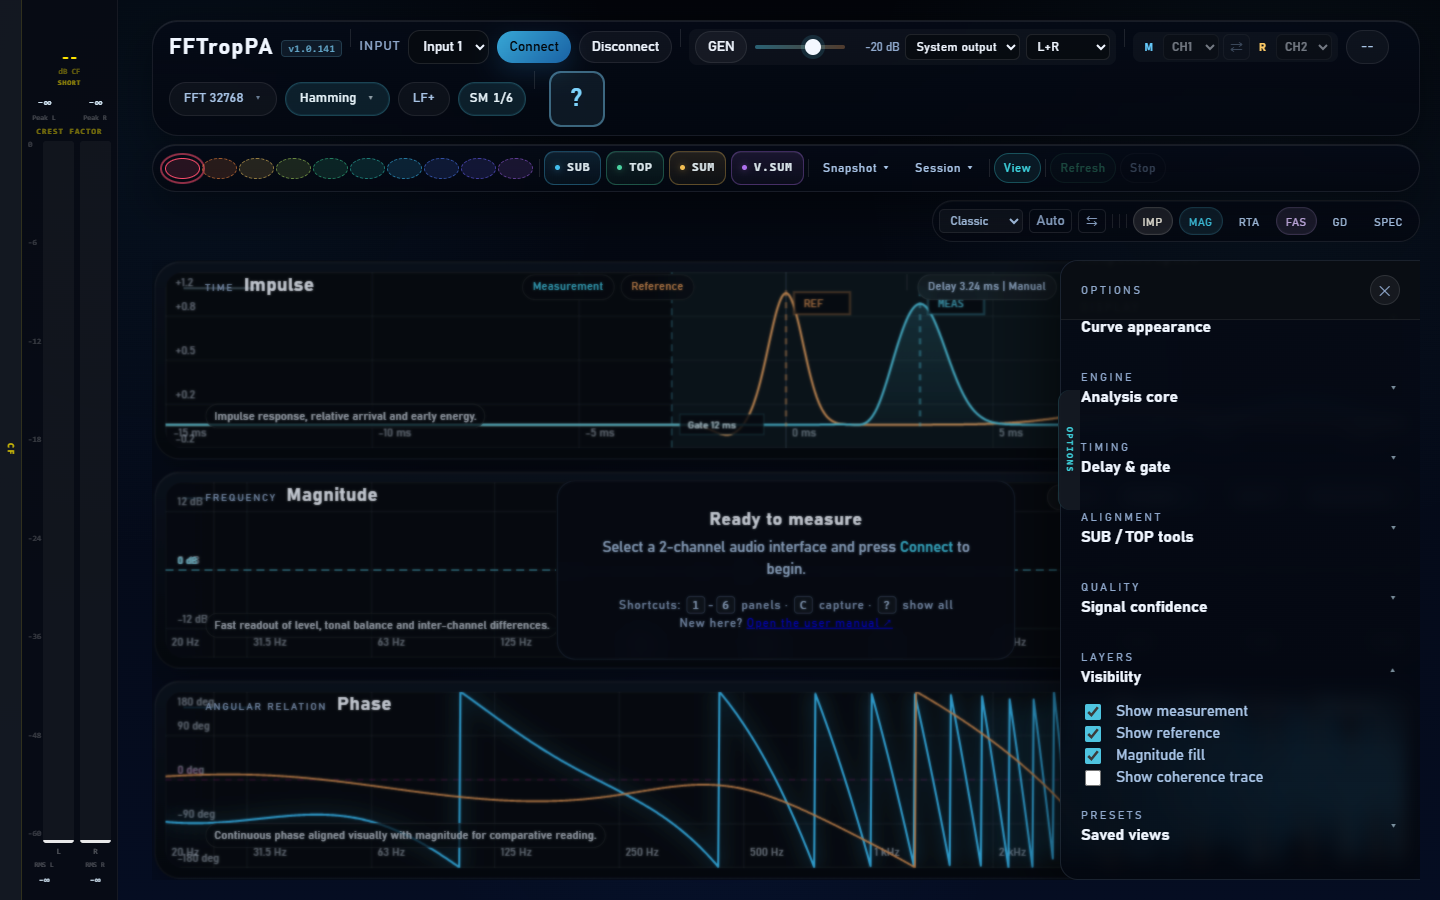Open the L+R channel dropdown
Viewport: 1440px width, 900px height.
[1068, 47]
